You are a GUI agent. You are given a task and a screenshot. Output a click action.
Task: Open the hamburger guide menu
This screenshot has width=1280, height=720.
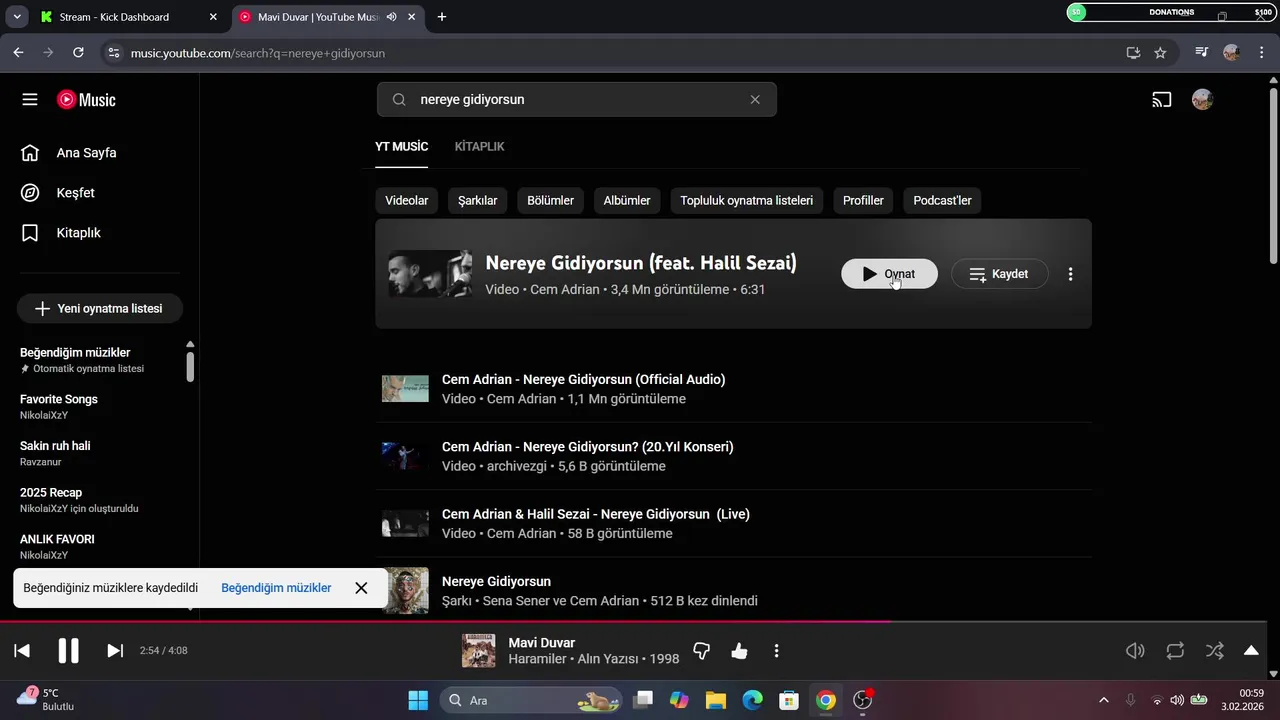click(30, 100)
